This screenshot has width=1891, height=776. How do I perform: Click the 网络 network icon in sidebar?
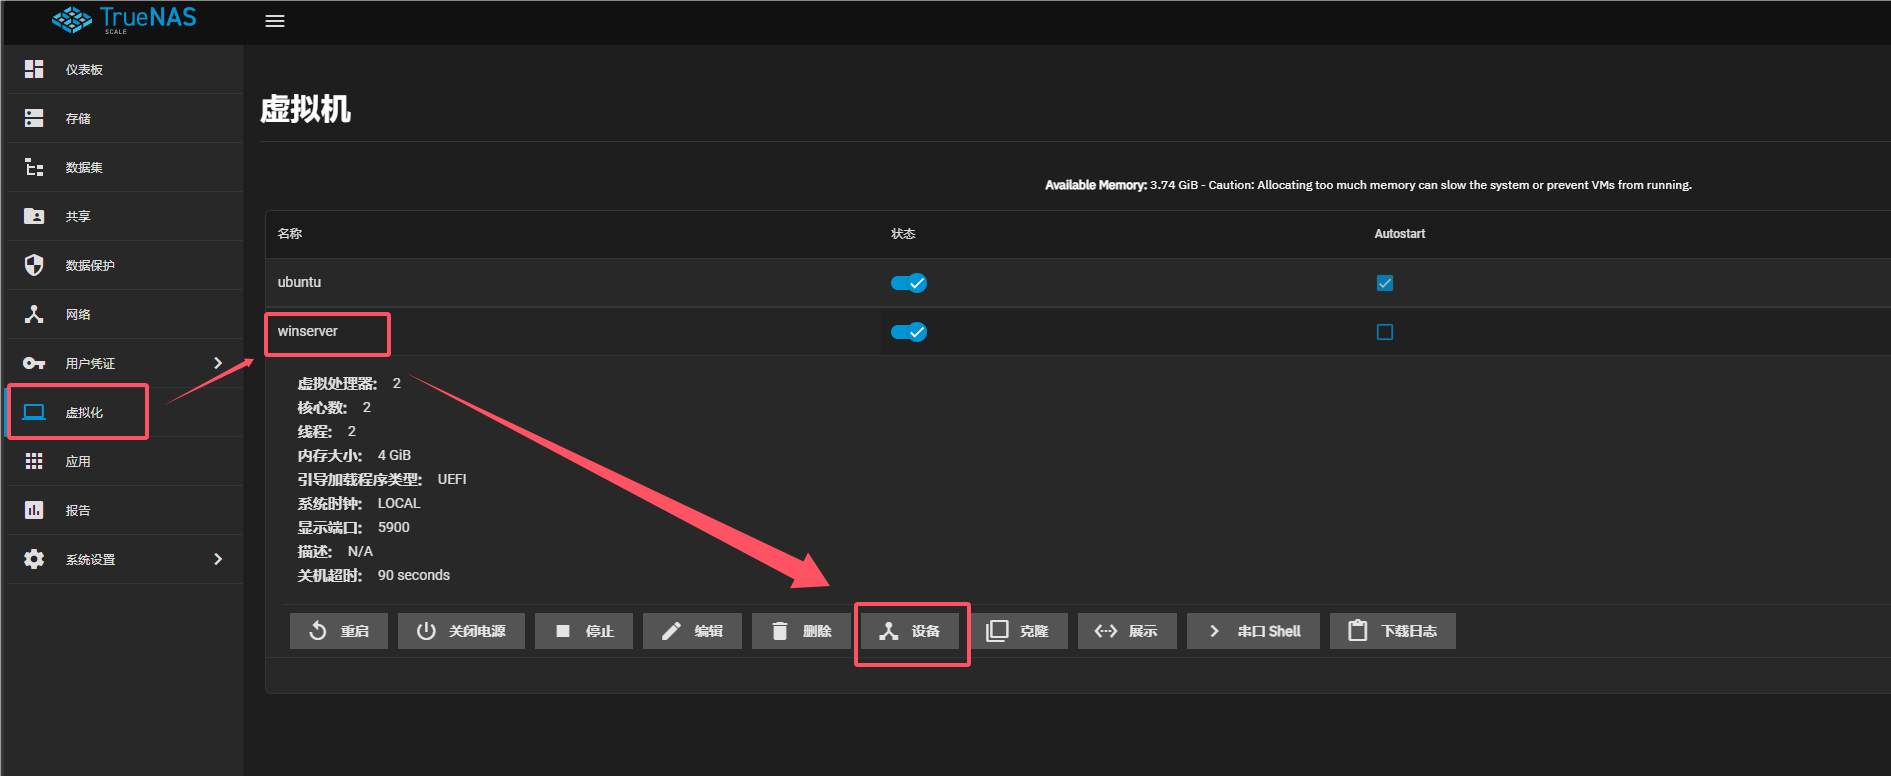(x=34, y=314)
